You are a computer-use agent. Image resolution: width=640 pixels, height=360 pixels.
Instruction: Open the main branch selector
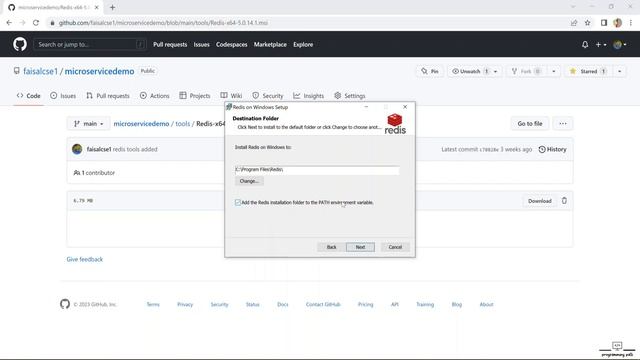pyautogui.click(x=88, y=123)
